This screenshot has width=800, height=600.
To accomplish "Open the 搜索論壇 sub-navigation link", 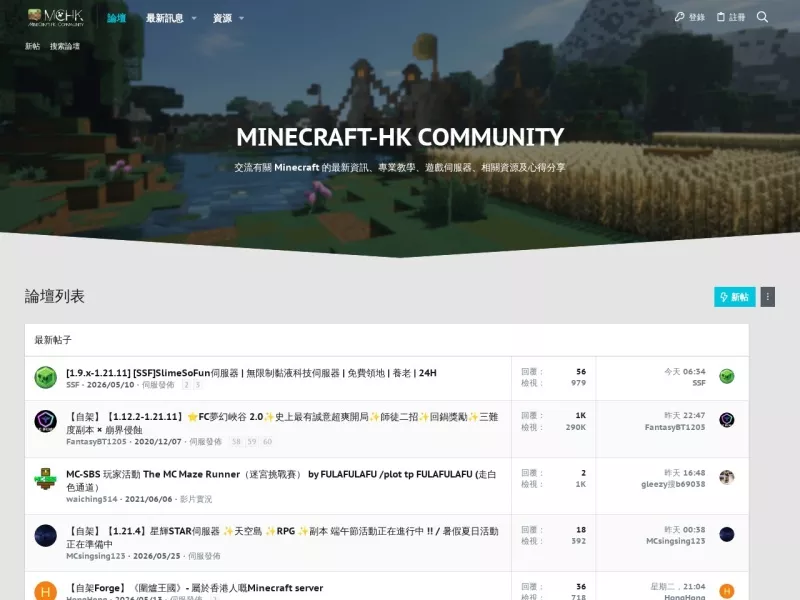I will click(65, 46).
